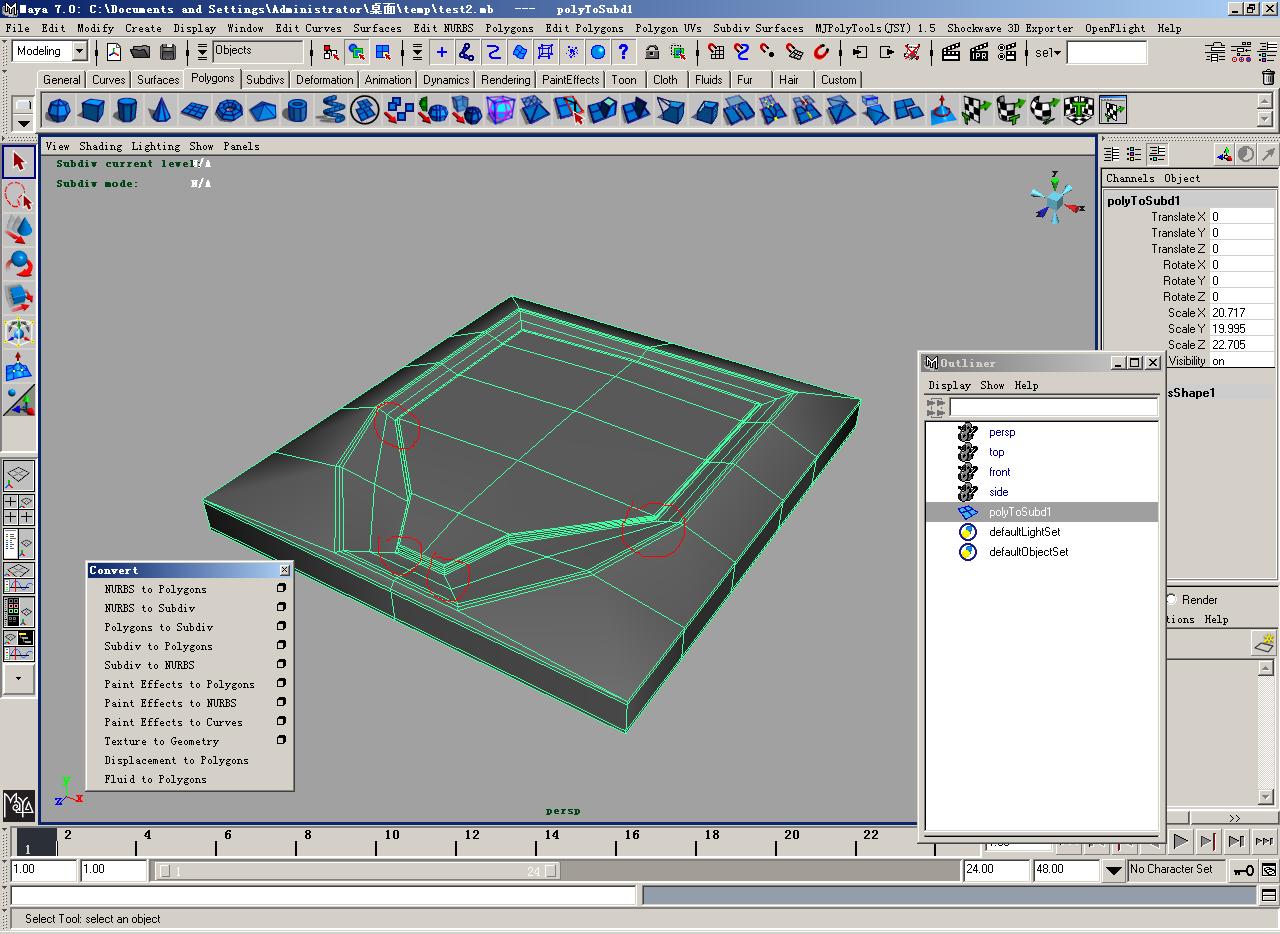Open Subdiv to NURBS option box
Viewport: 1280px width, 934px height.
281,664
